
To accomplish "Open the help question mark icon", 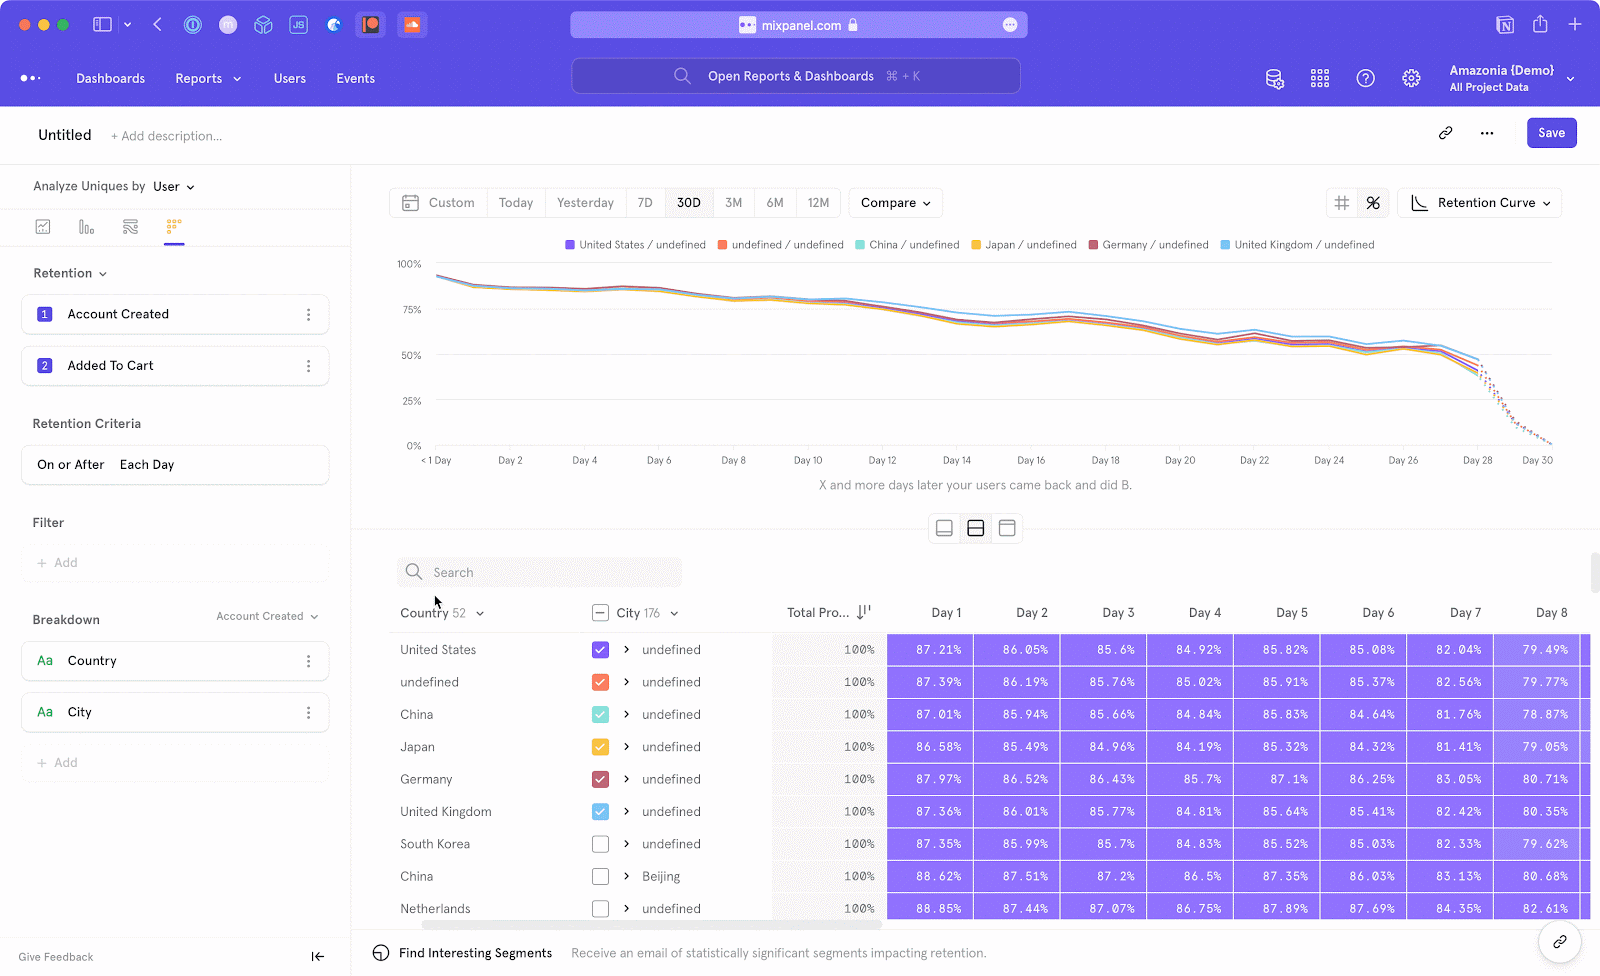I will 1365,79.
